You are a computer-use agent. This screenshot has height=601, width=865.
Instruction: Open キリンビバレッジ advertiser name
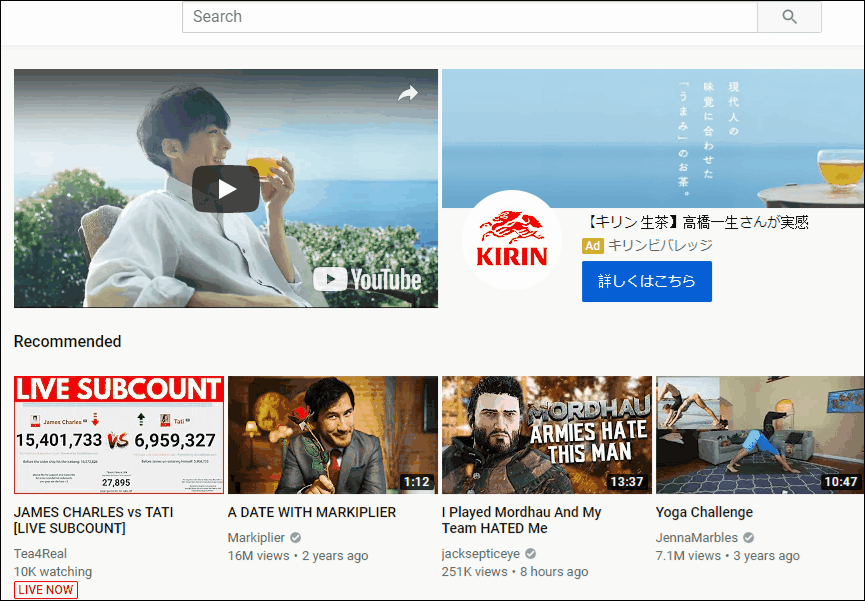[x=660, y=245]
